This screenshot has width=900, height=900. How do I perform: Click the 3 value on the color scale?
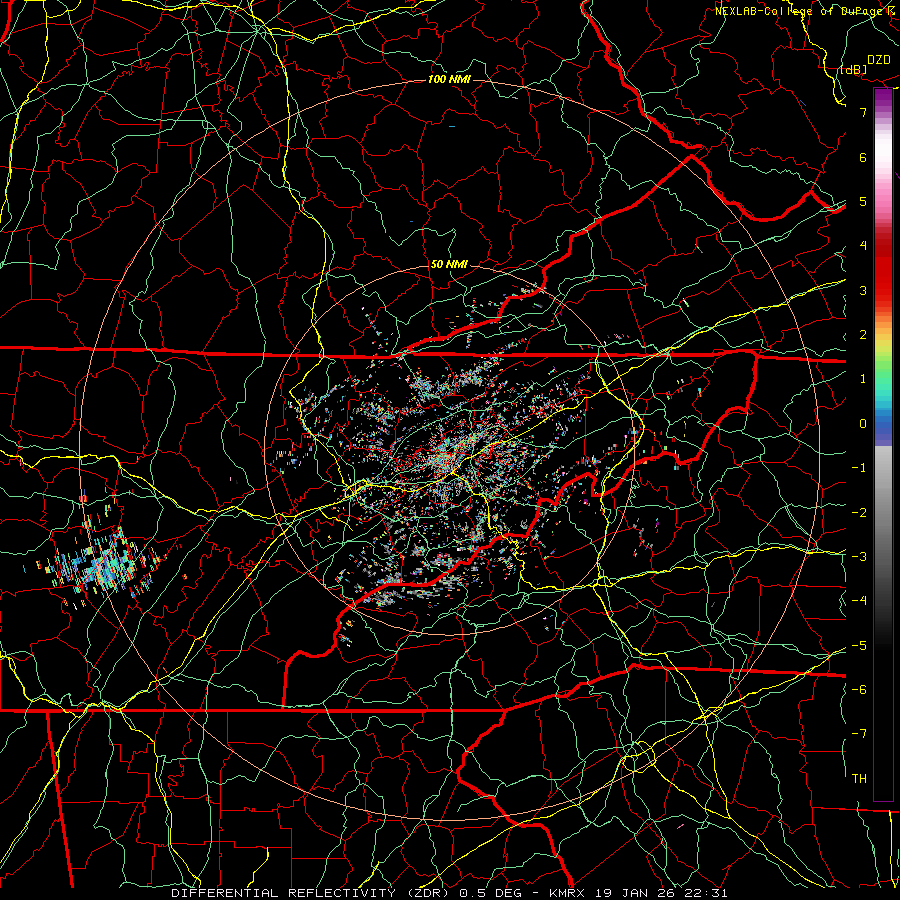[x=863, y=290]
